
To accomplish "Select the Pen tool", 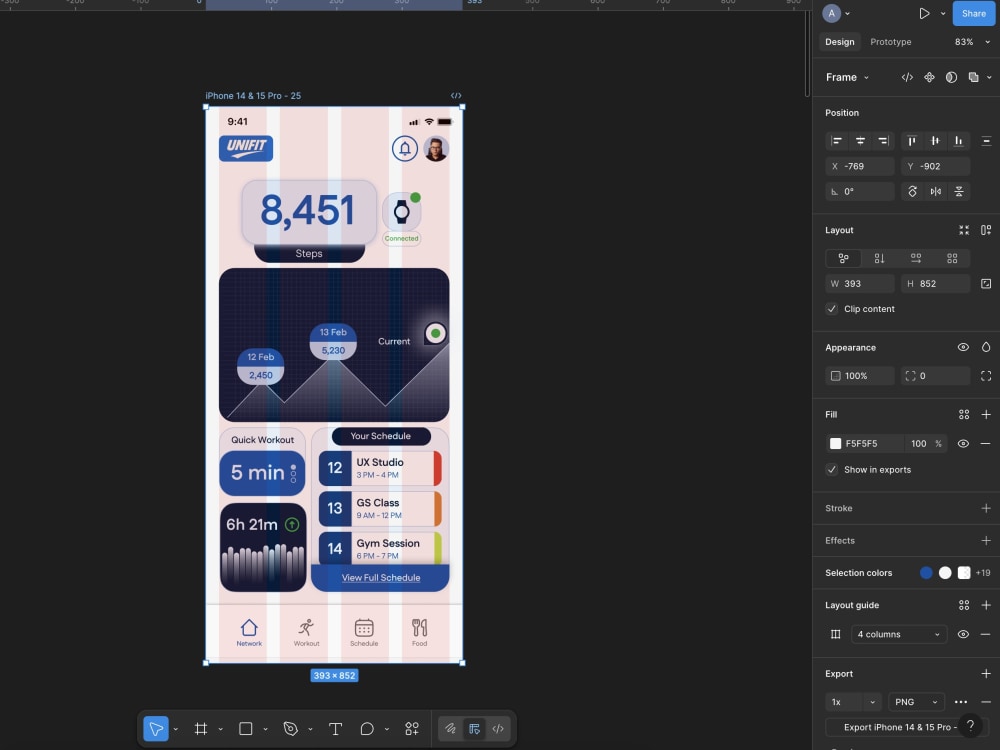I will pos(291,728).
